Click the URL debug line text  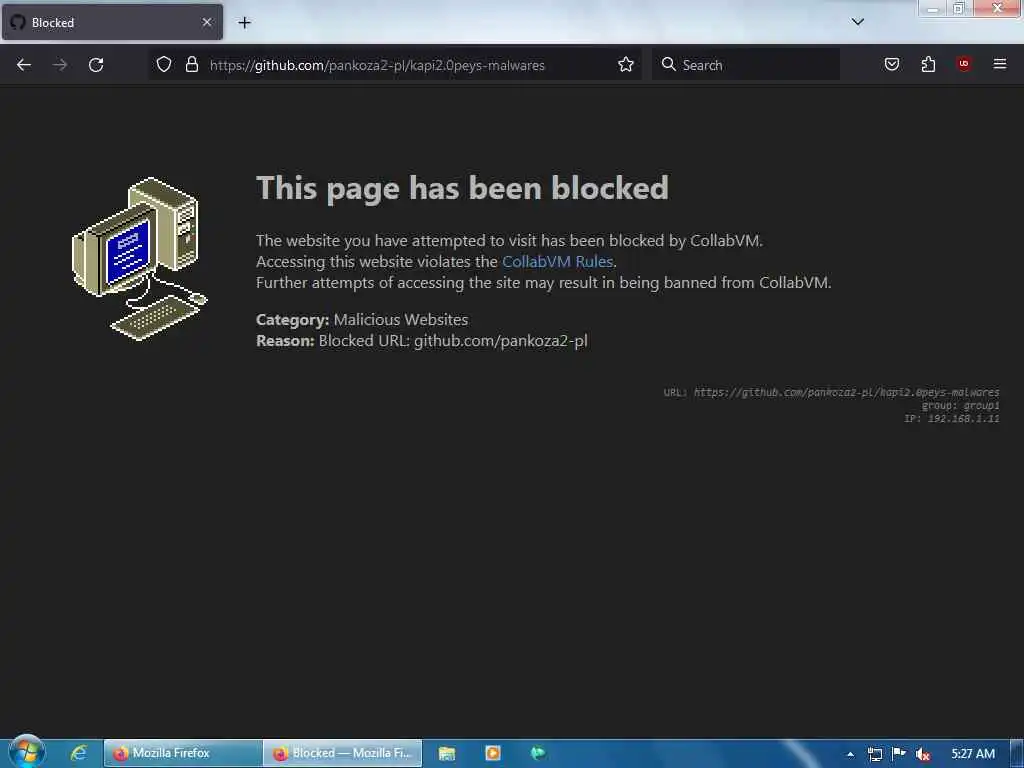(x=831, y=392)
